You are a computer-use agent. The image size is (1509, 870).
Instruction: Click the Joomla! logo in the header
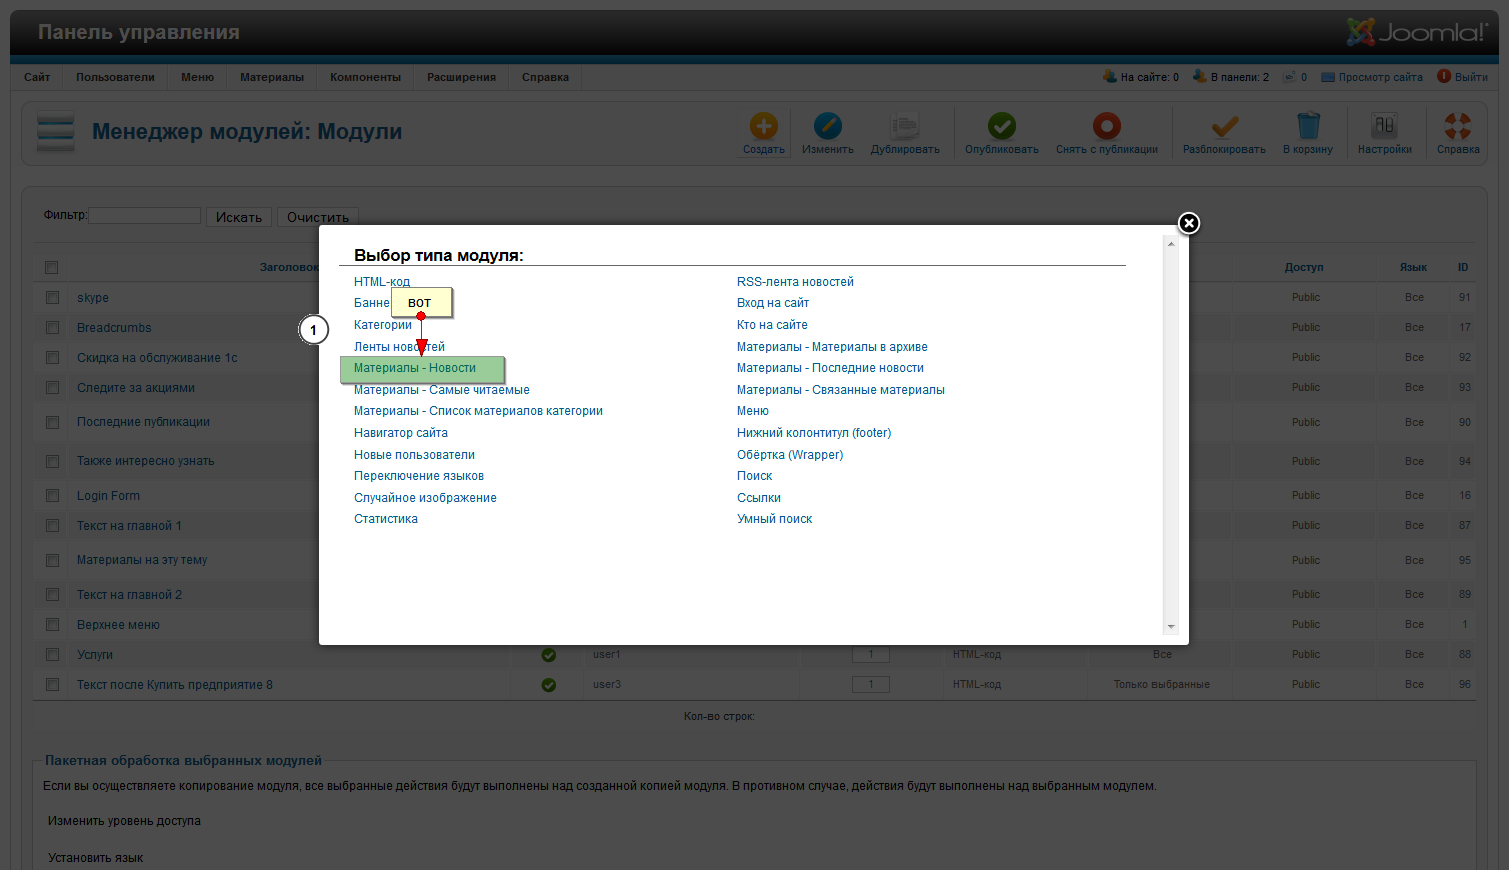coord(1416,33)
